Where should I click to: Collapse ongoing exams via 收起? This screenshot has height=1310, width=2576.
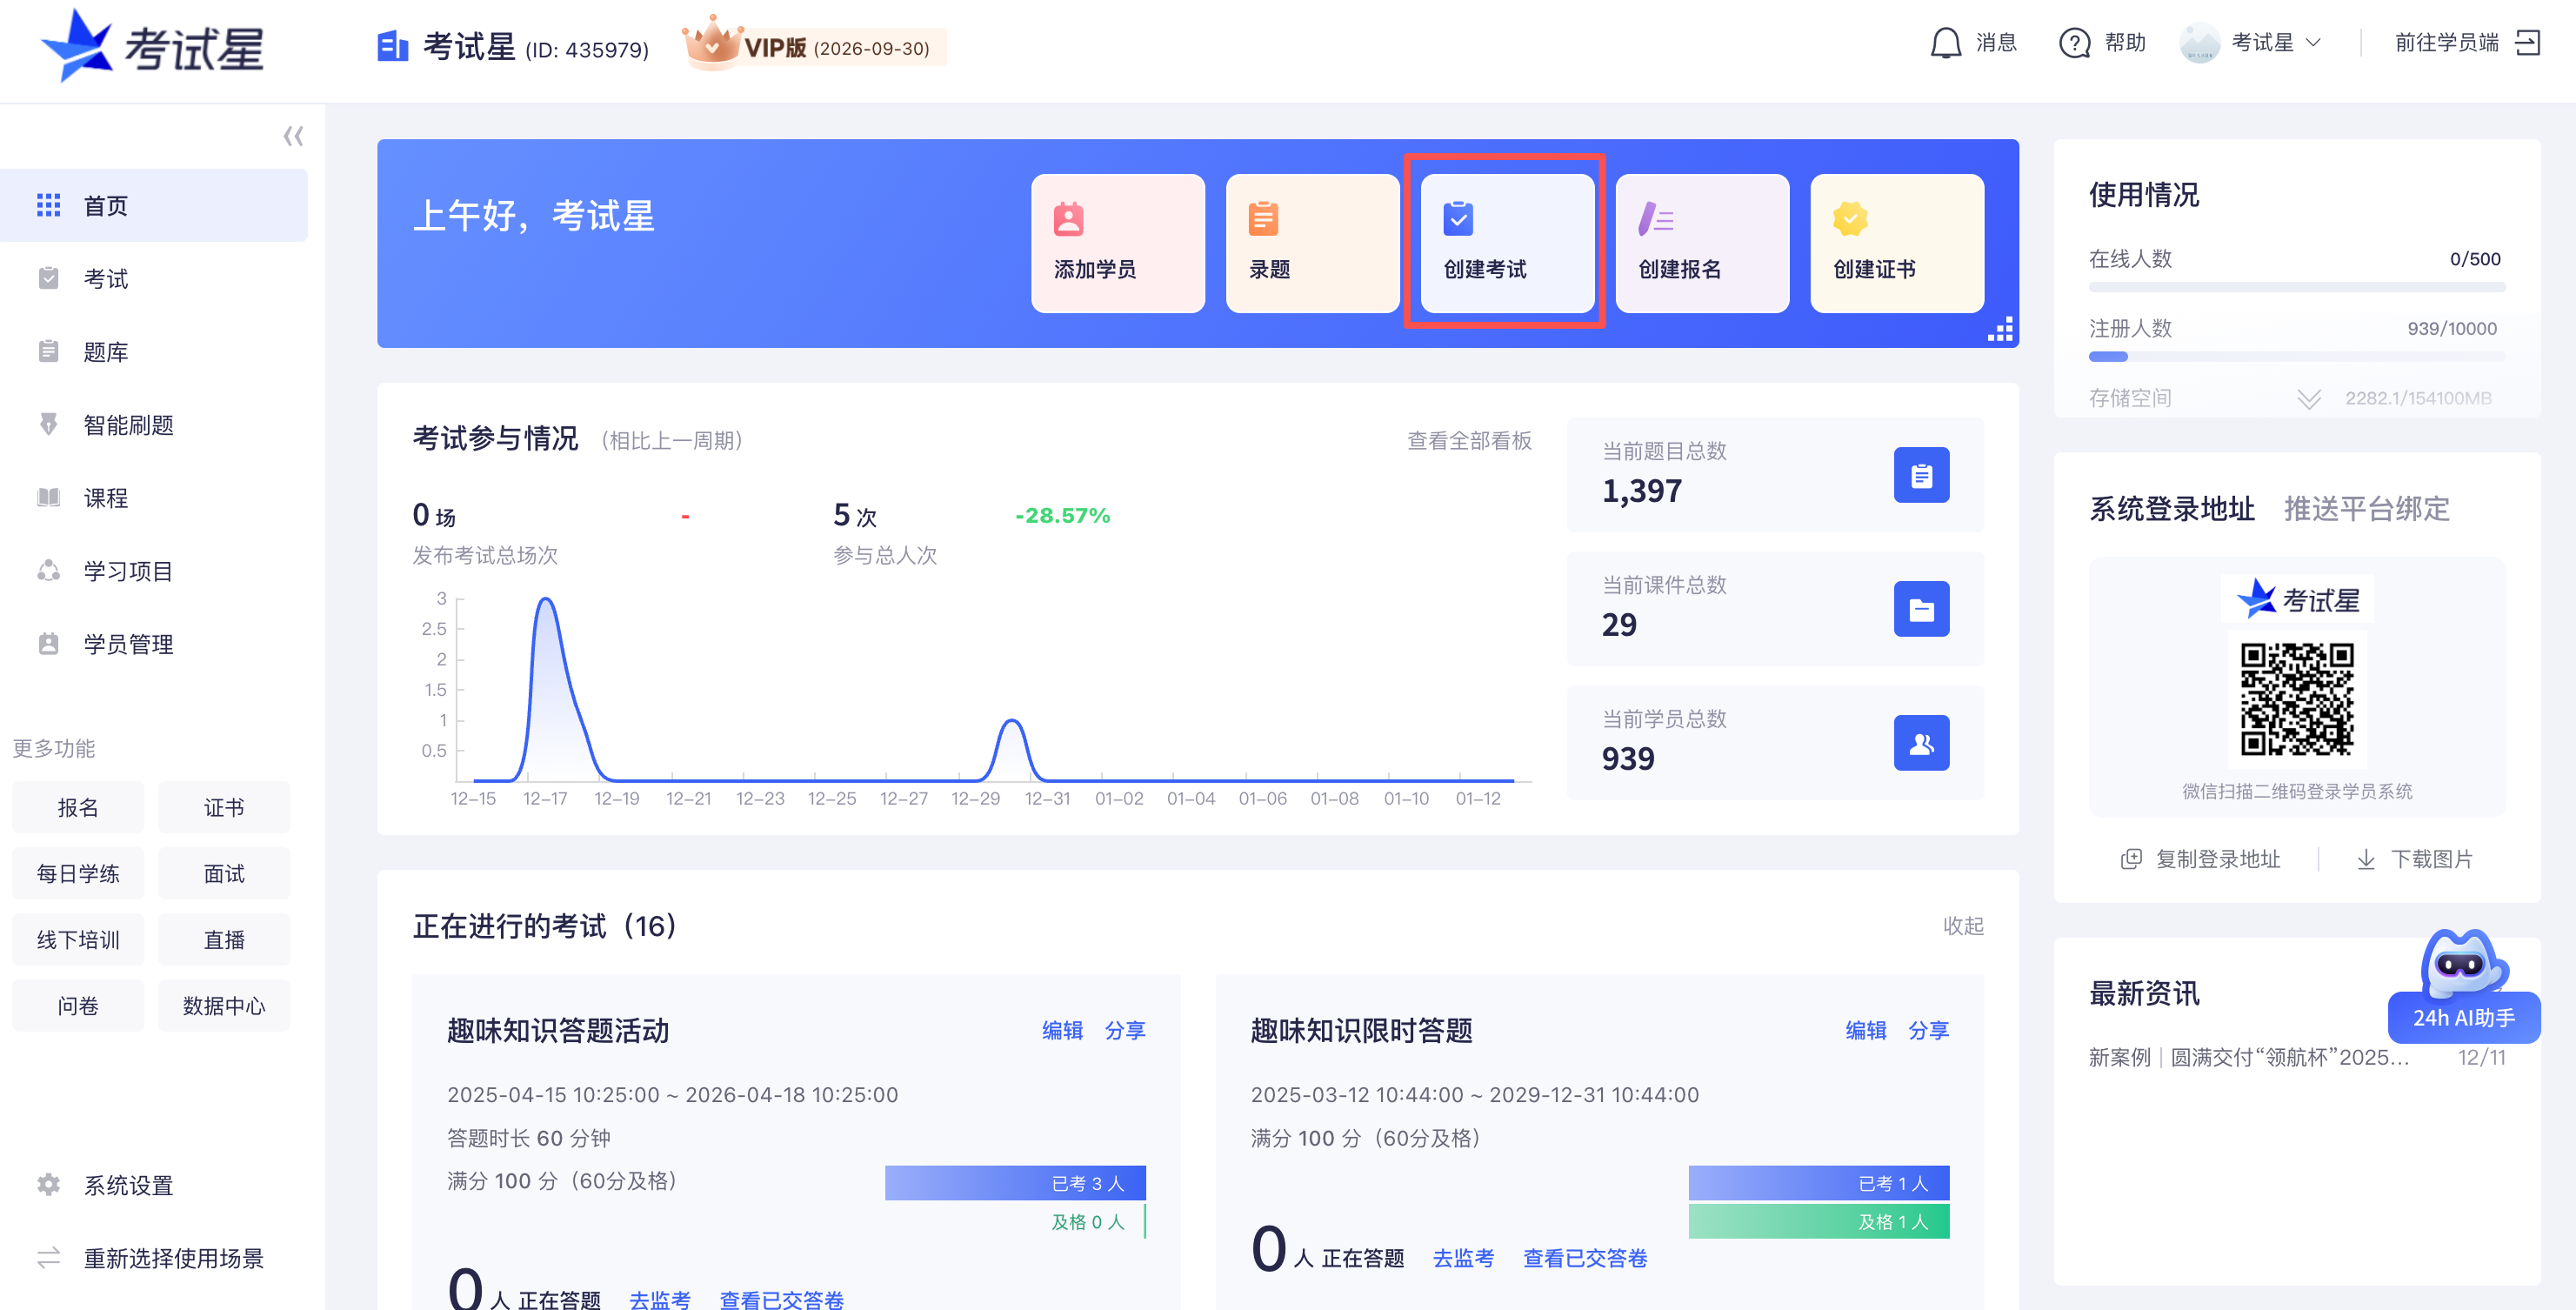[1962, 926]
